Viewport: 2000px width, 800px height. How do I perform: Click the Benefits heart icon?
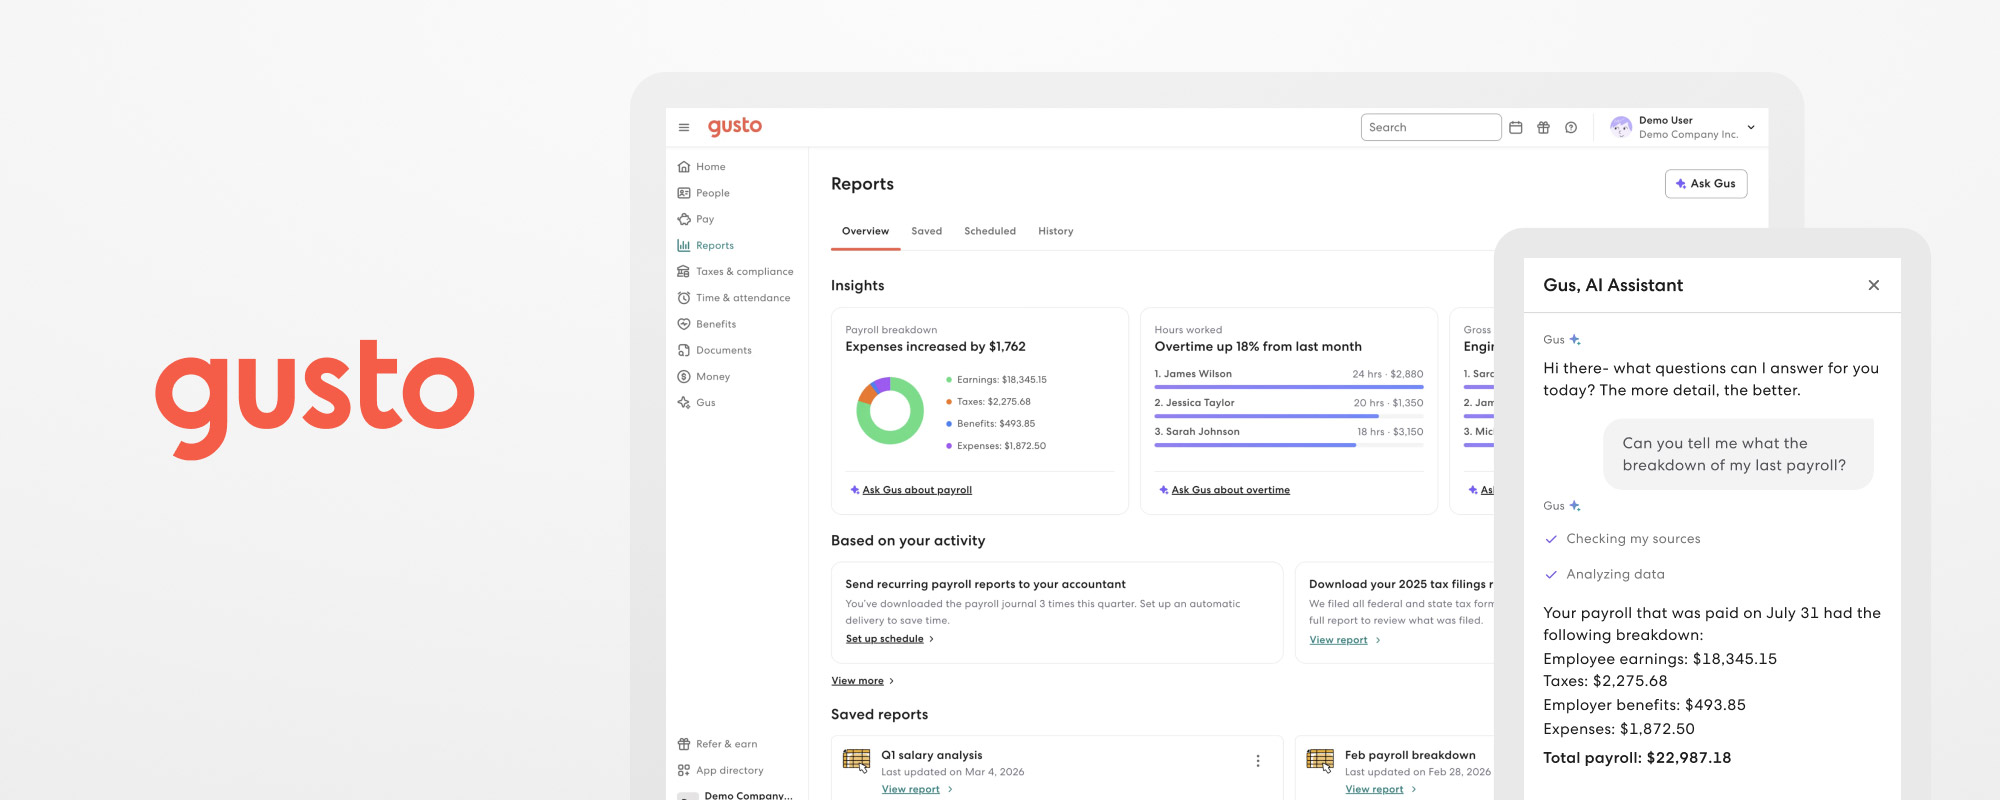click(x=684, y=324)
